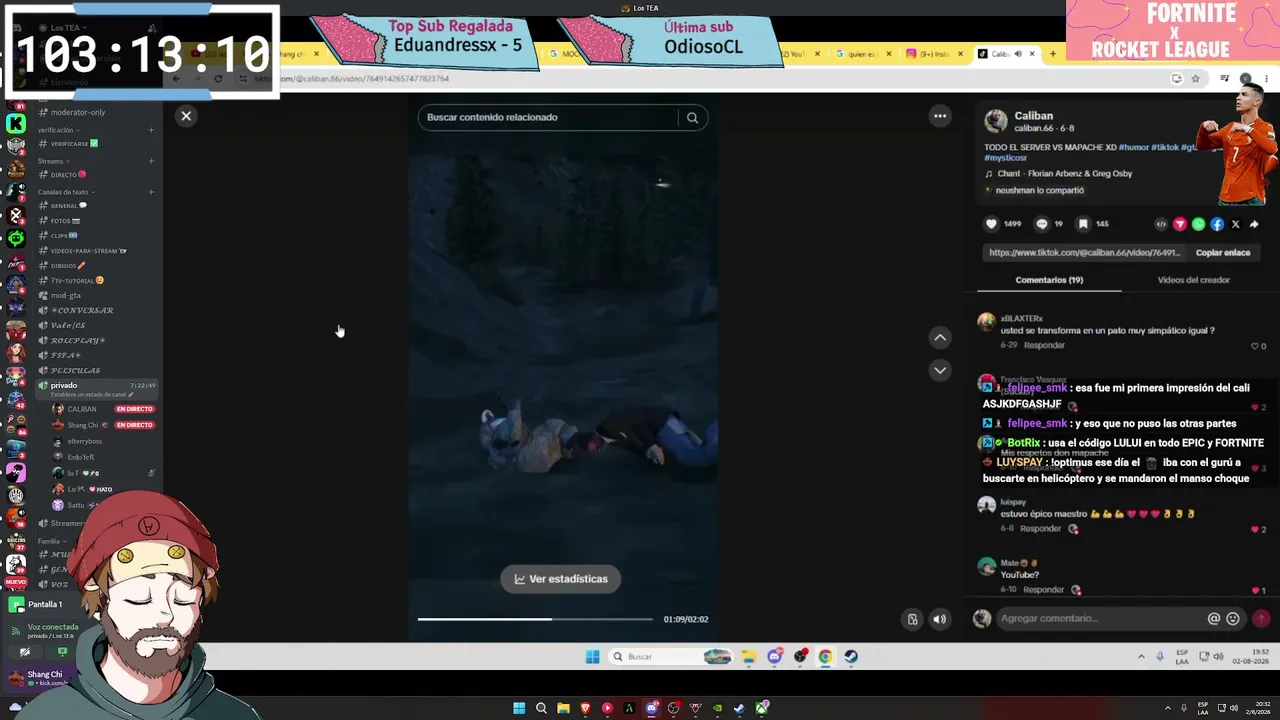Image resolution: width=1280 pixels, height=720 pixels.
Task: Toggle the auto-scroll icon beside volume
Action: coord(912,619)
